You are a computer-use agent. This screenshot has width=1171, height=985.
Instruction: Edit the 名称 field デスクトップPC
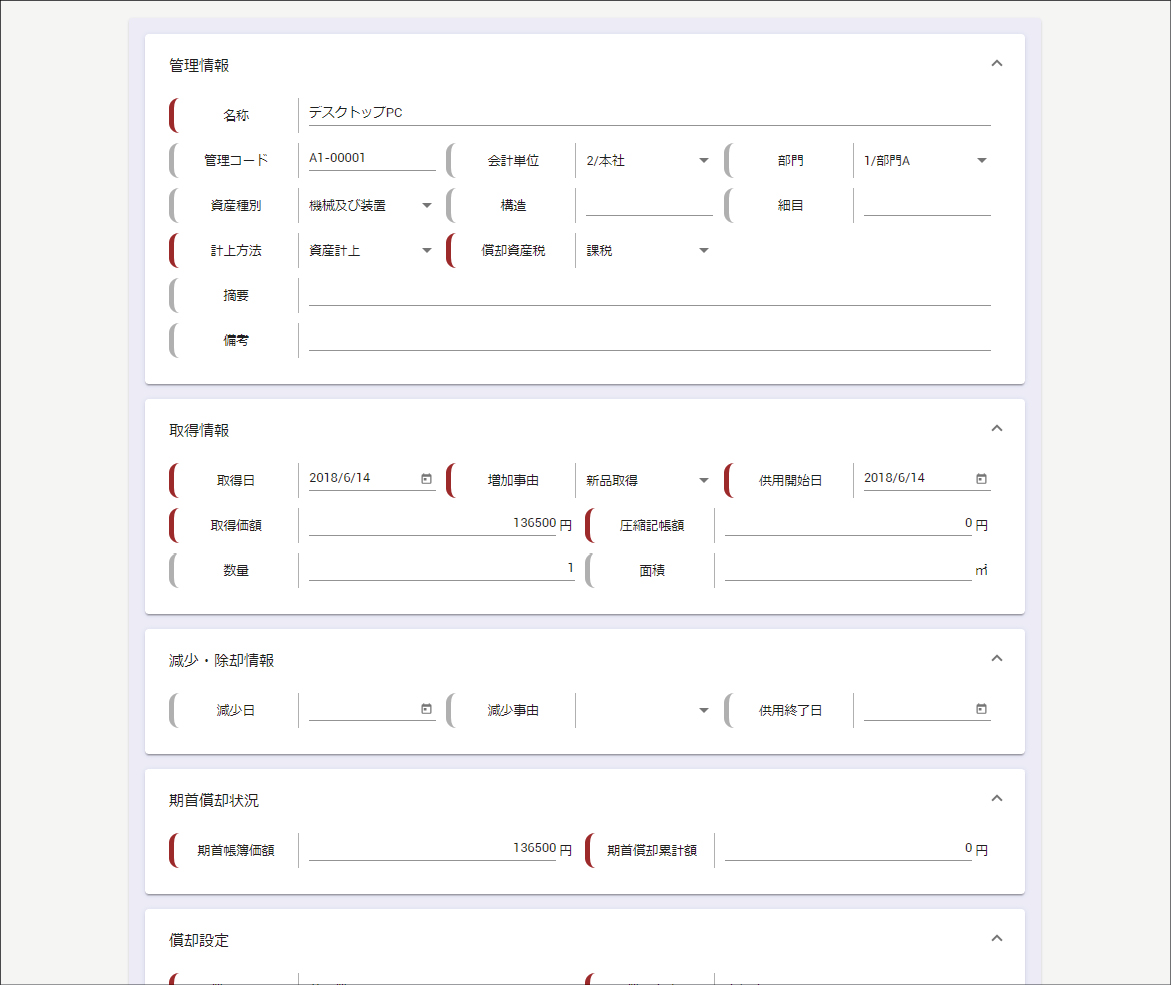(650, 113)
